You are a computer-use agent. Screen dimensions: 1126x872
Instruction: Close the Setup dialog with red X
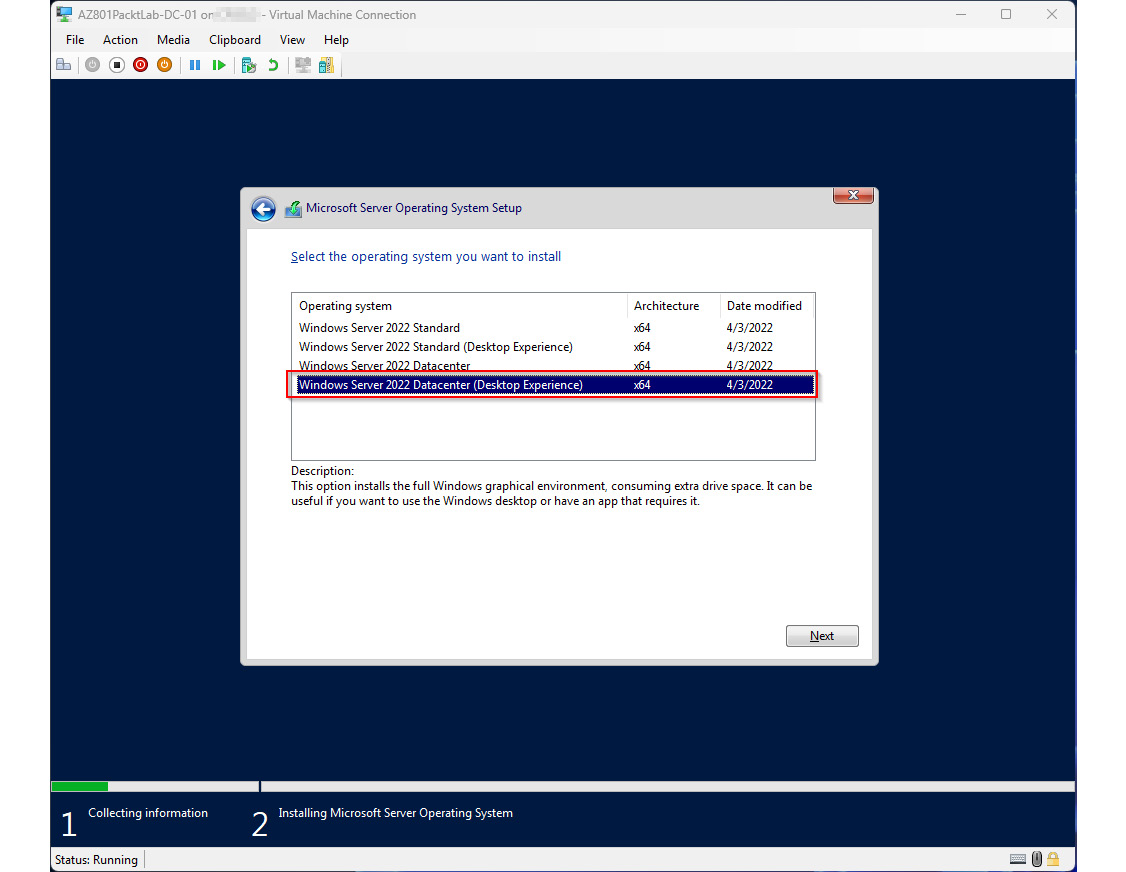853,195
